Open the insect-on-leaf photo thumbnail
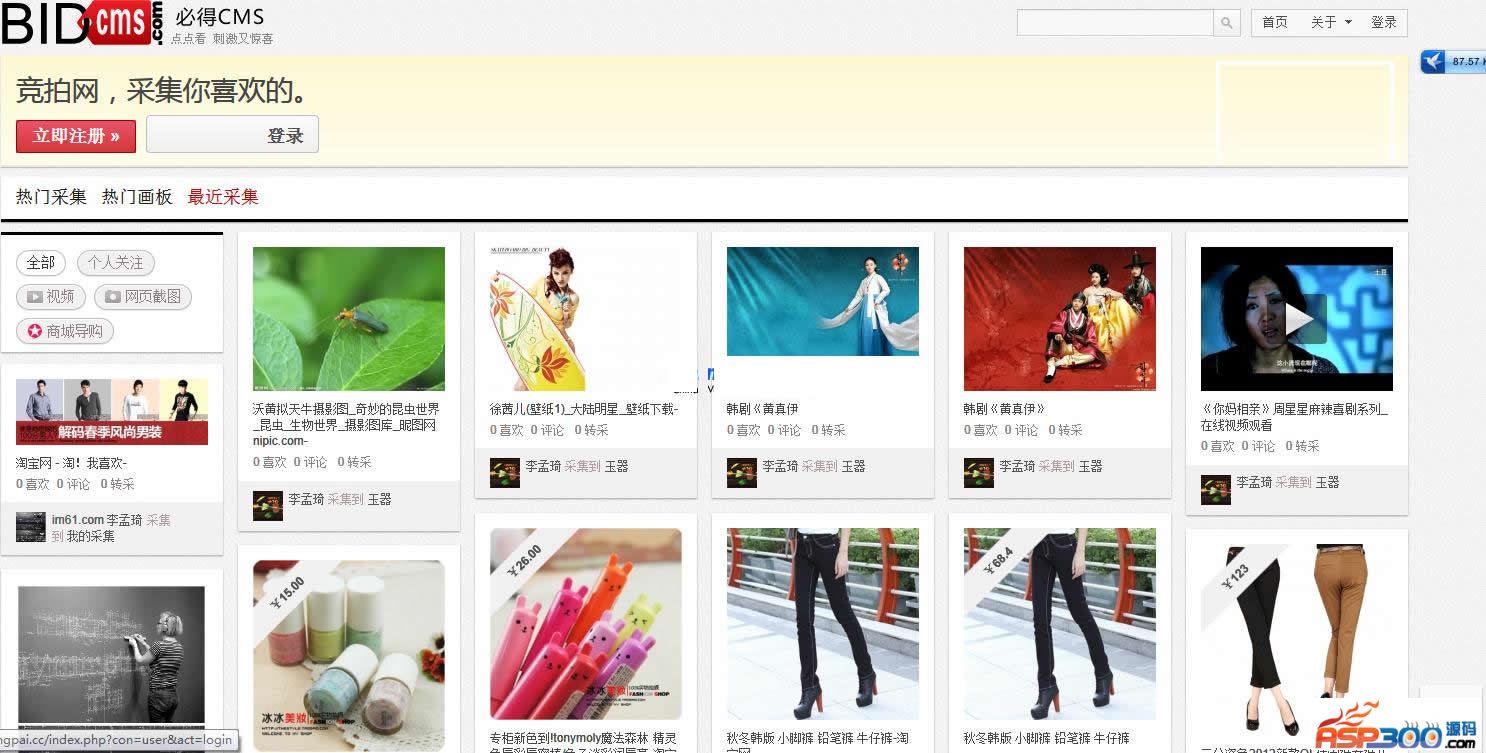 [349, 319]
